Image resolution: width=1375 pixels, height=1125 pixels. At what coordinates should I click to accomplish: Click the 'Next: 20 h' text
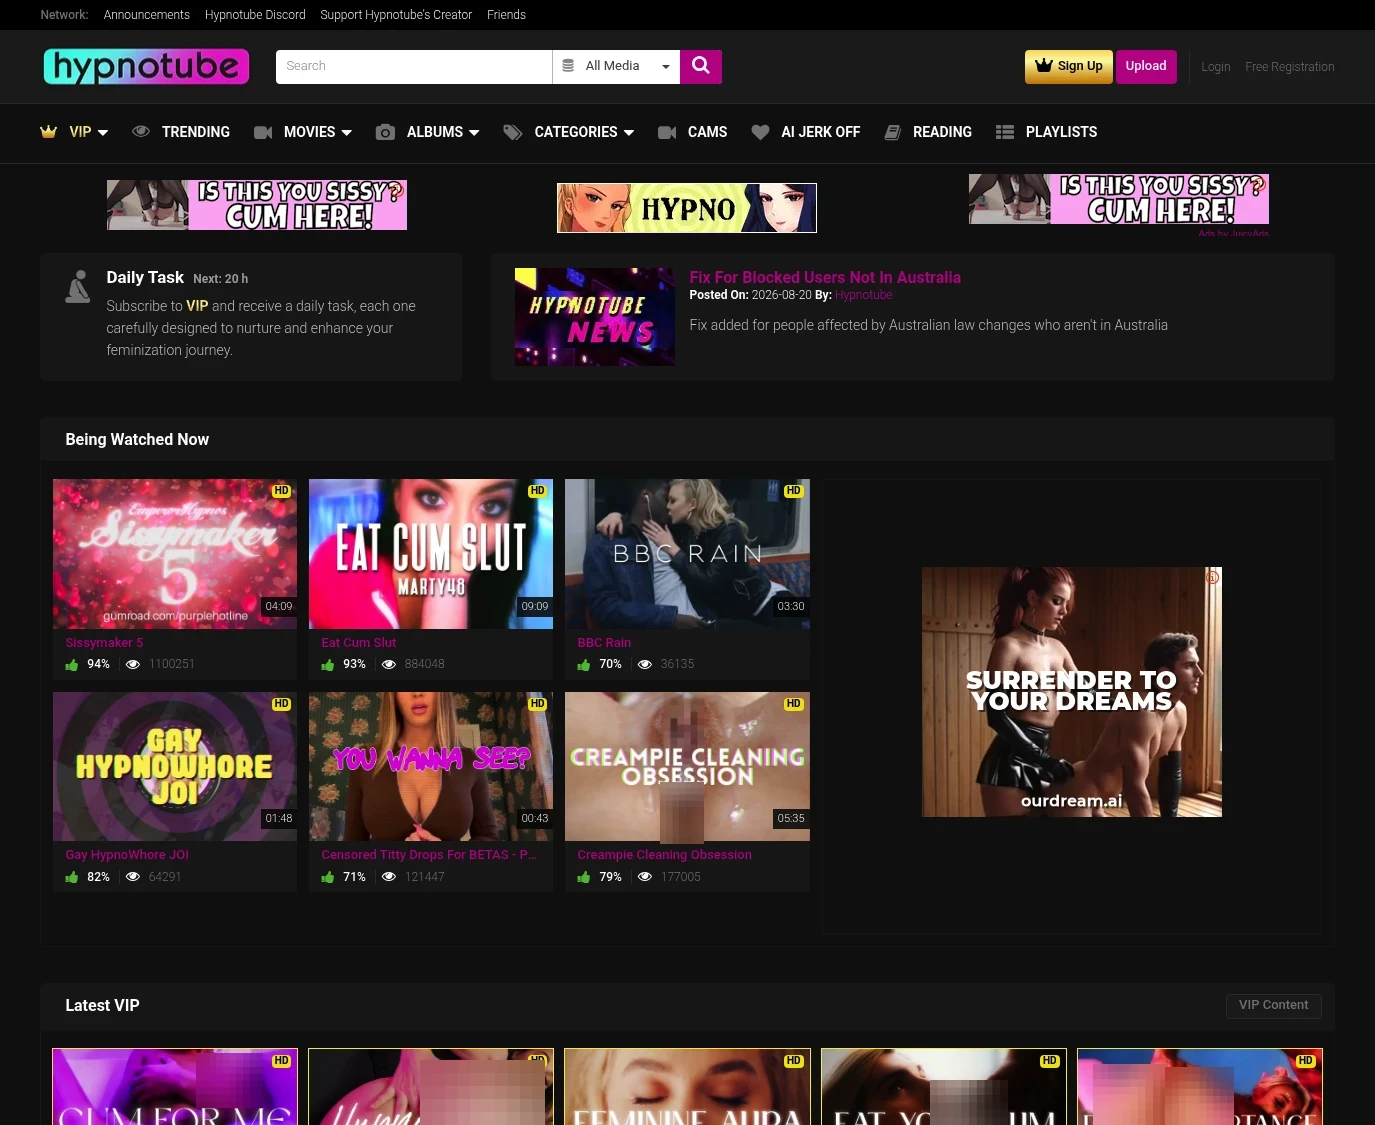(220, 279)
